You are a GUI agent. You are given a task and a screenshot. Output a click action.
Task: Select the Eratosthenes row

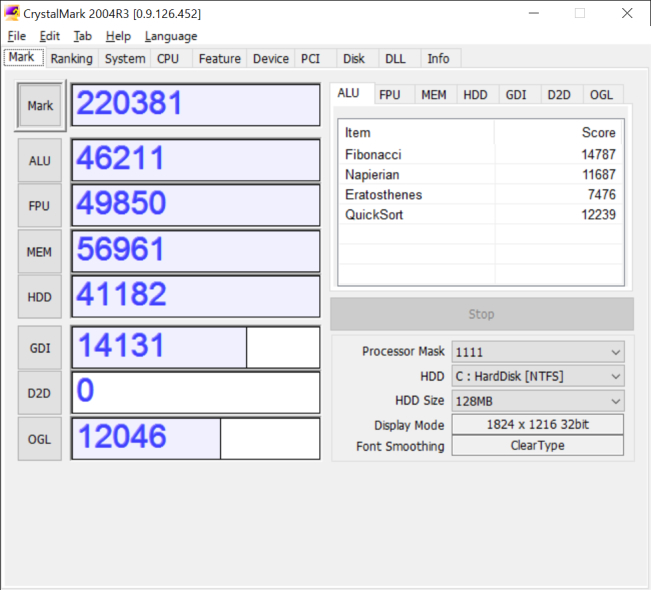481,194
